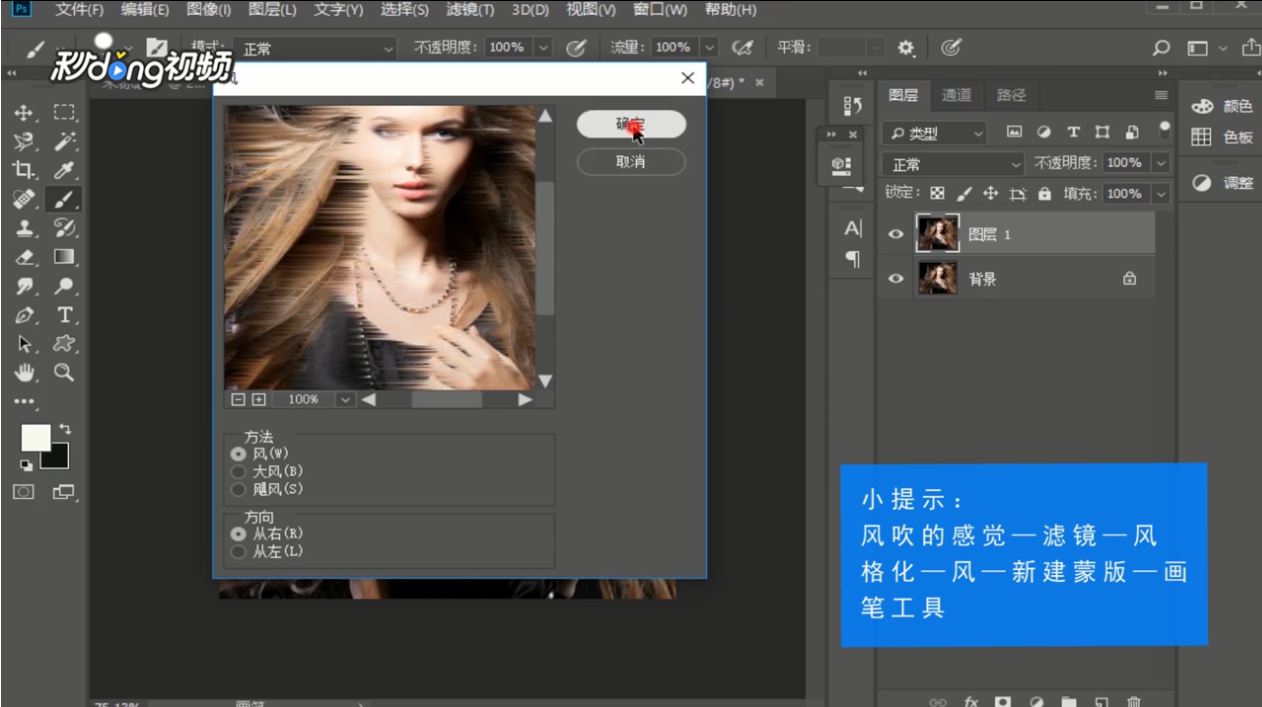Choose direction 从右(R)
1262x707 pixels.
(238, 534)
